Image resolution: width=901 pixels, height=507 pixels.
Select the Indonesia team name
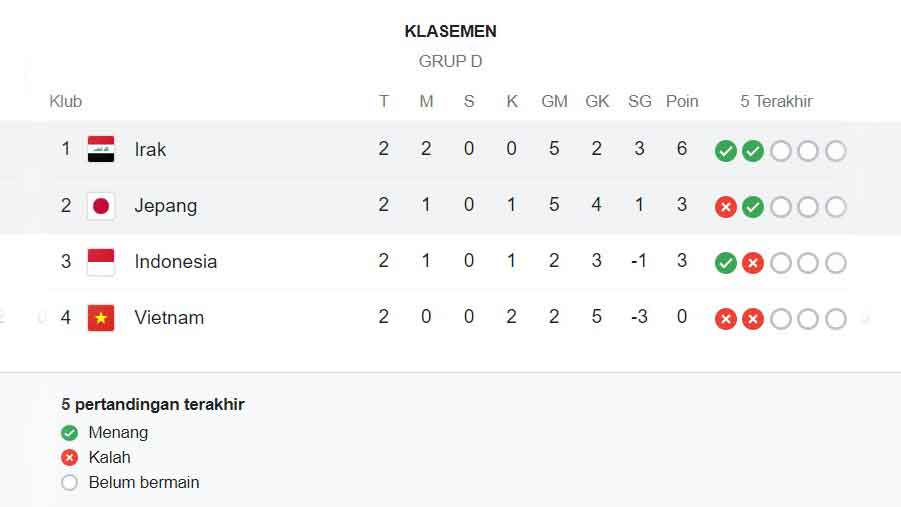point(175,262)
